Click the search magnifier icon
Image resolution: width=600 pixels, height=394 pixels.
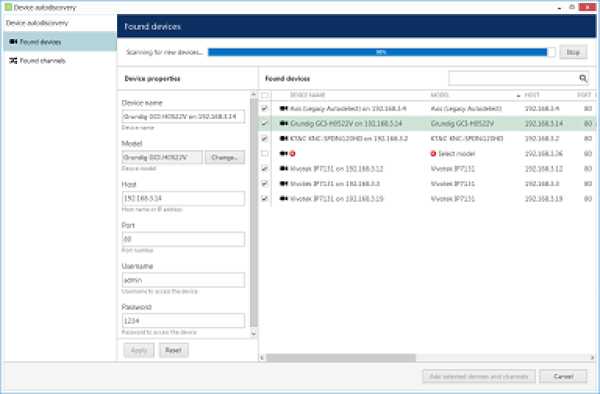583,78
